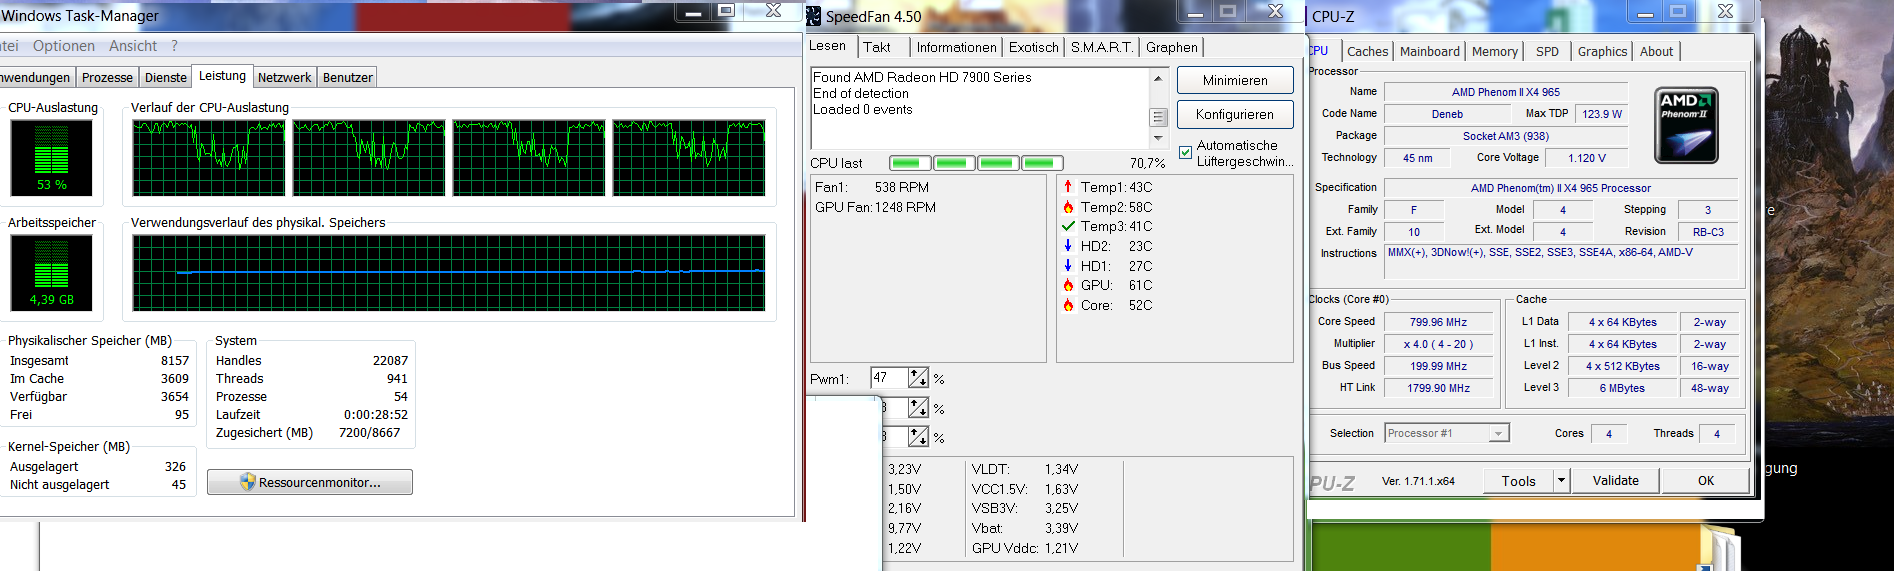Open the Memory tab in CPU-Z
The image size is (1894, 571).
point(1495,52)
